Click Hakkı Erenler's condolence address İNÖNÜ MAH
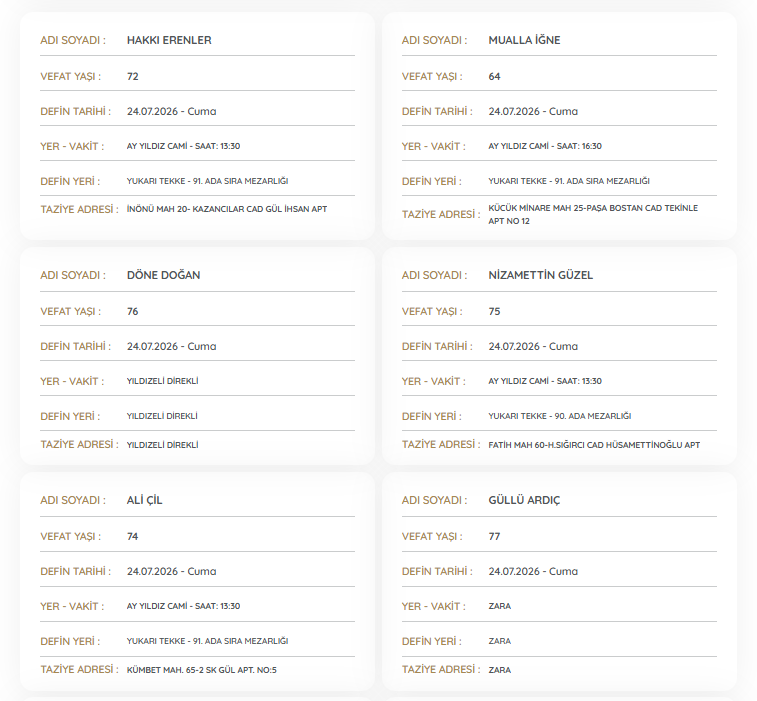This screenshot has height=701, width=757. tap(227, 209)
